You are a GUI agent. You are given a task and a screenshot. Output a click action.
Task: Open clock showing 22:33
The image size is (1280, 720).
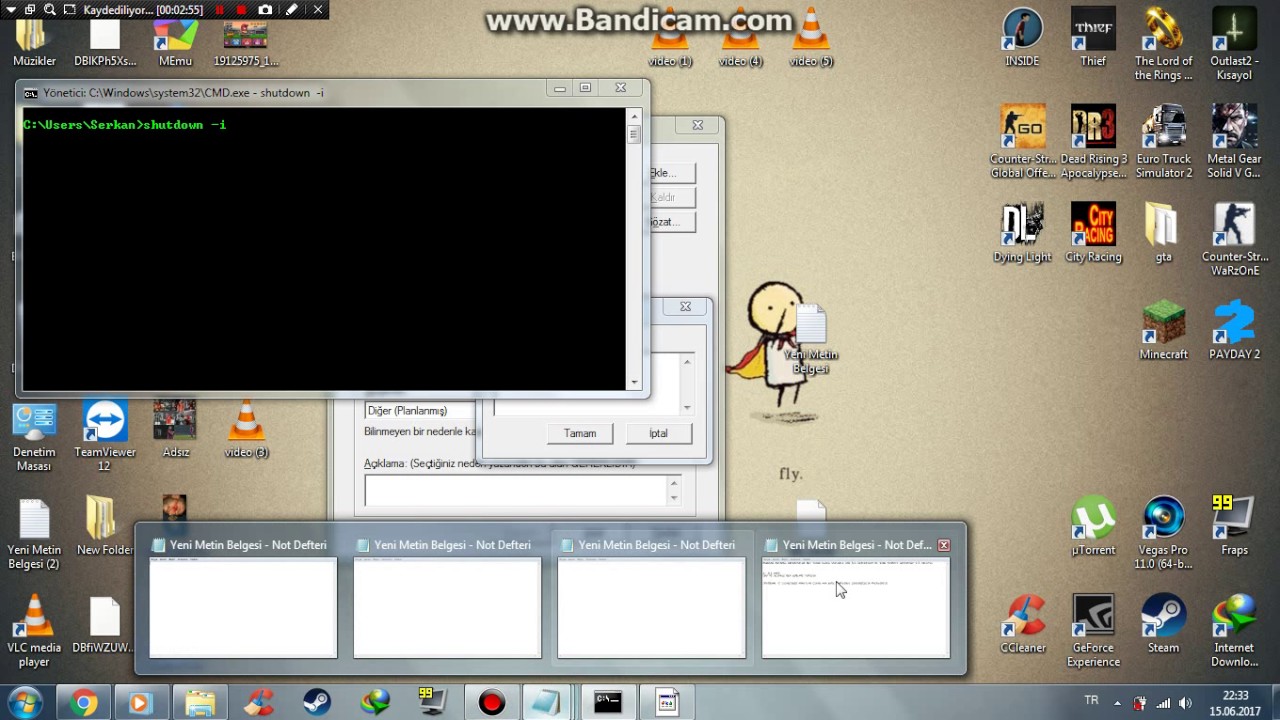point(1235,703)
